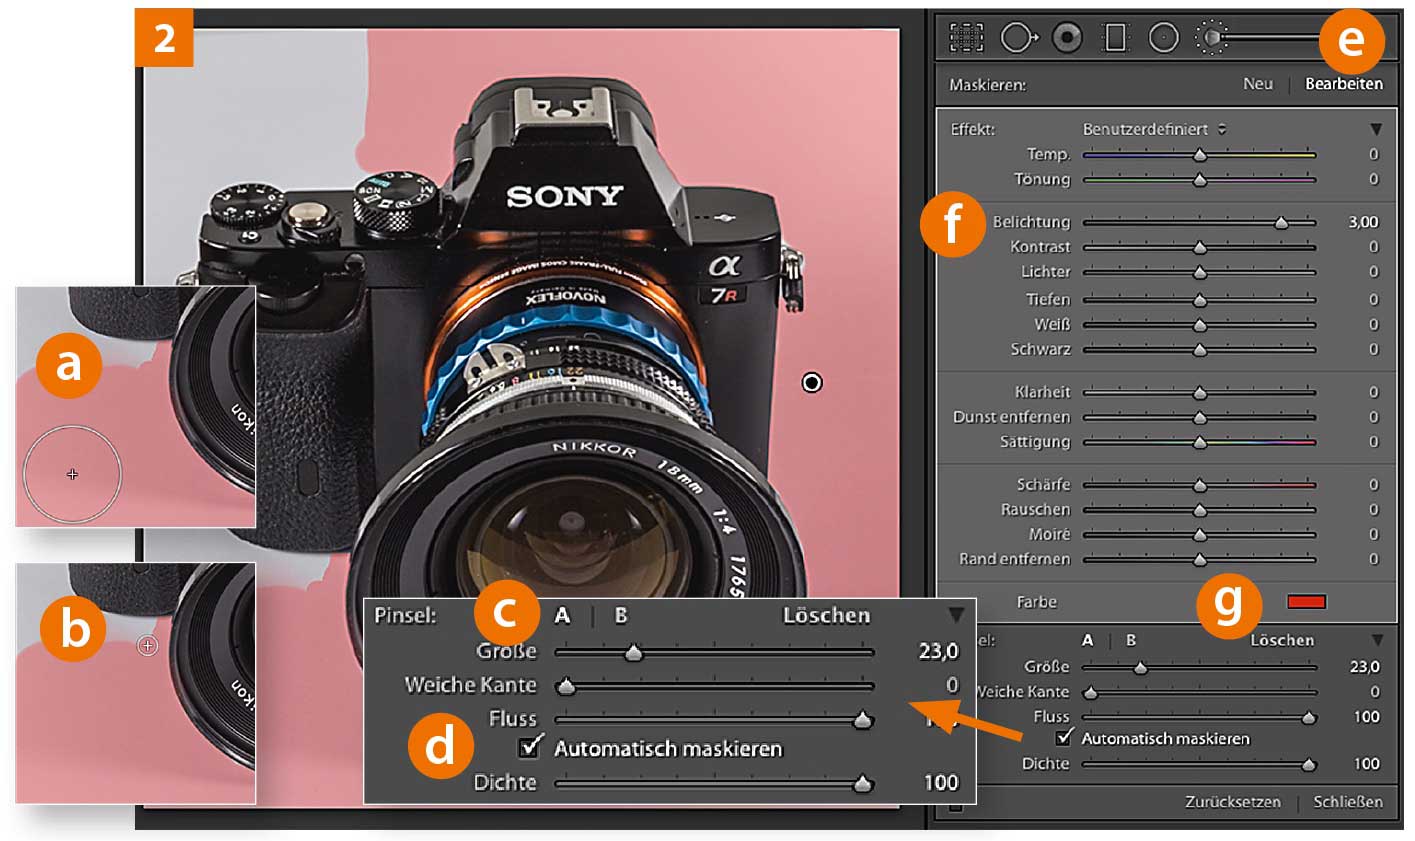Click the Belichtung slider handle

pyautogui.click(x=1281, y=222)
